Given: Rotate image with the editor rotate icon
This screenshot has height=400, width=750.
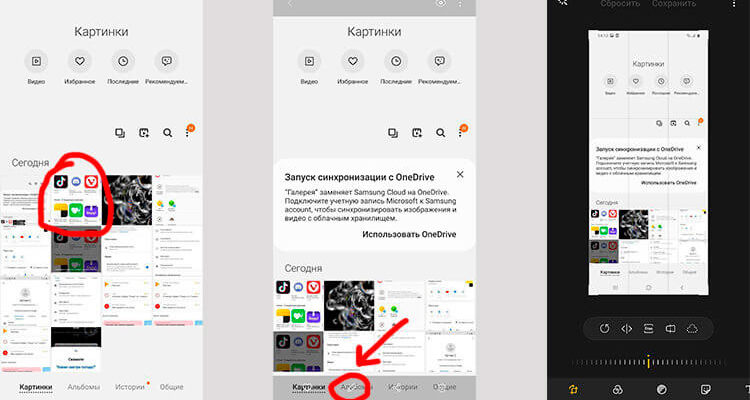Looking at the screenshot, I should coord(605,329).
